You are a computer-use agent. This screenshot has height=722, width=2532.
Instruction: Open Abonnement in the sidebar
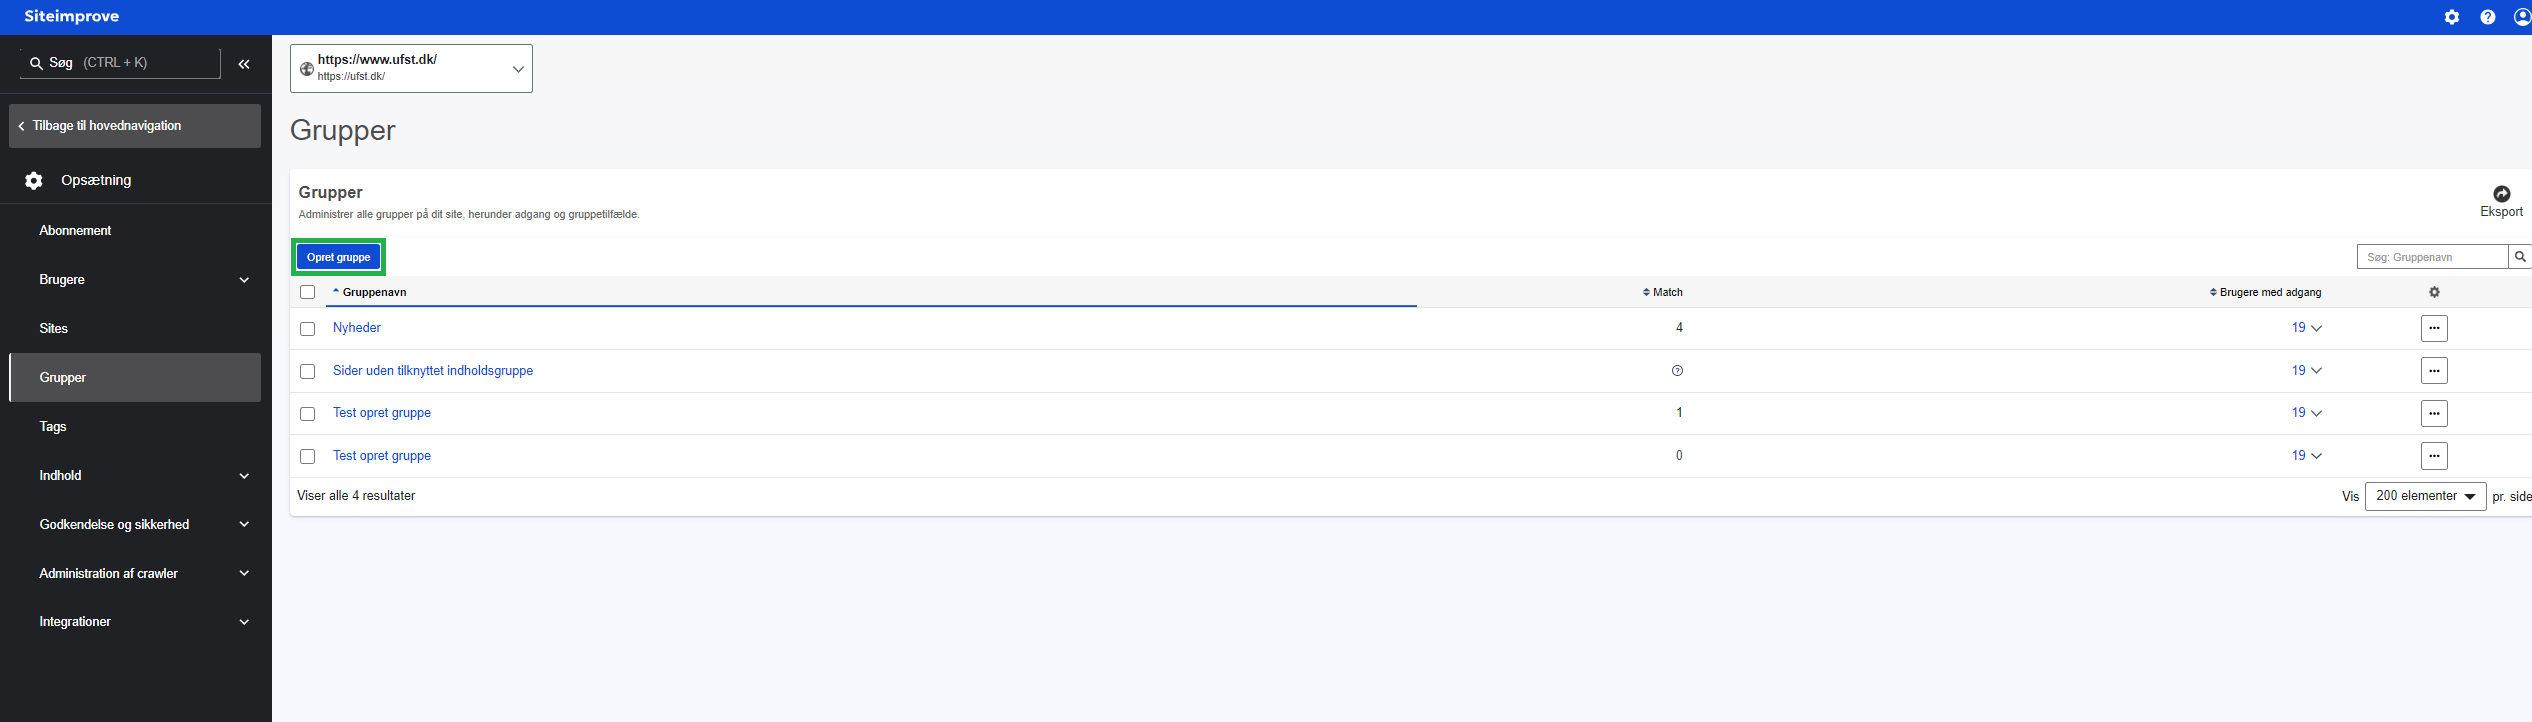(75, 231)
